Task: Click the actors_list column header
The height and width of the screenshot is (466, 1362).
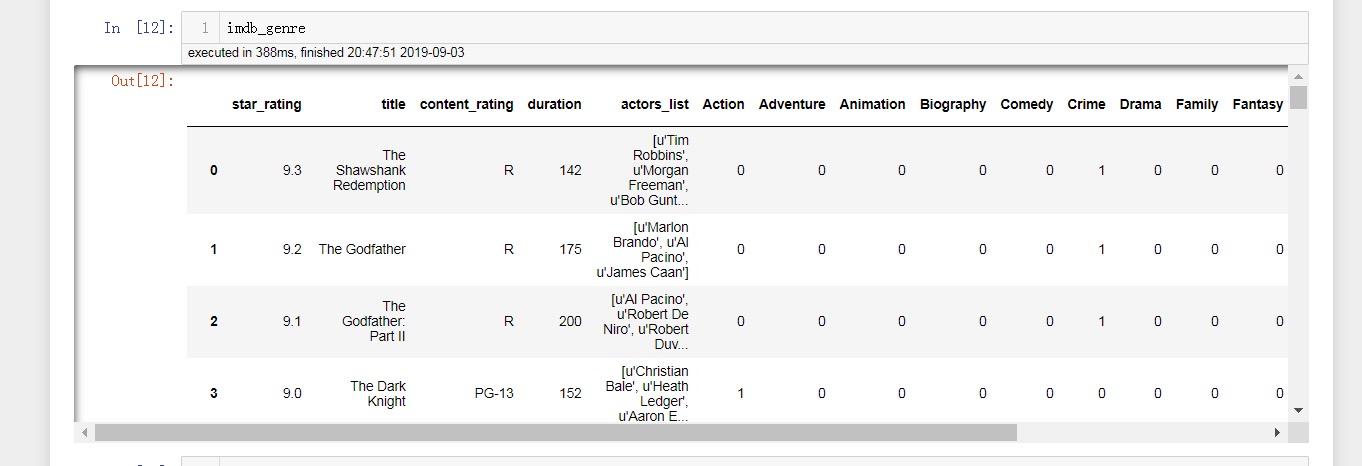Action: [x=654, y=104]
